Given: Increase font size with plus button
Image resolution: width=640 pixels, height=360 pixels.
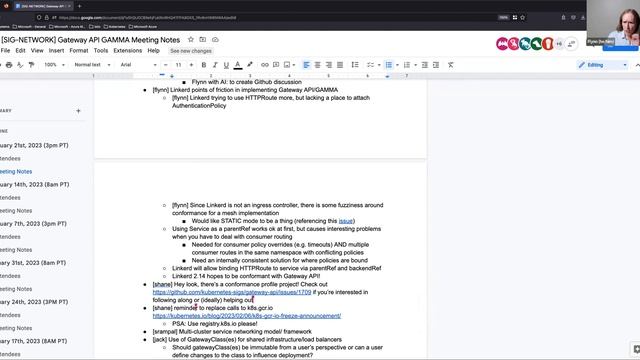Looking at the screenshot, I should [191, 65].
